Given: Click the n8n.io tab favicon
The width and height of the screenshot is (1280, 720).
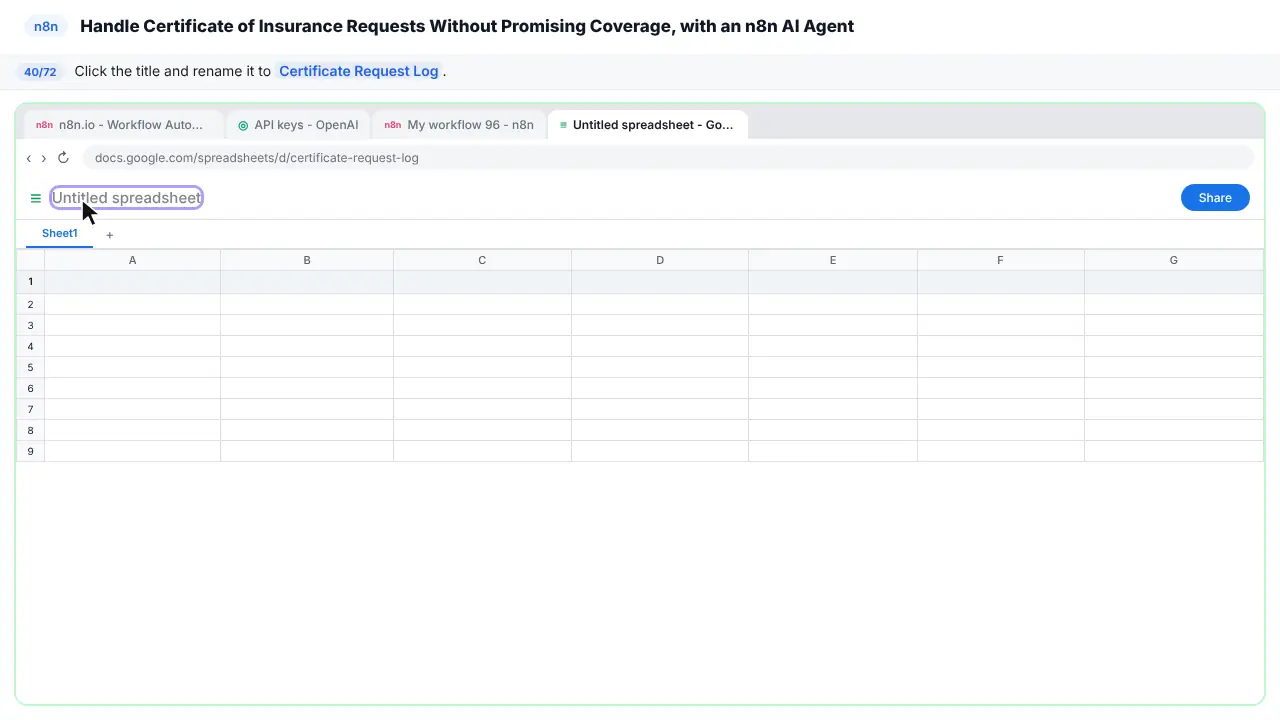Looking at the screenshot, I should (x=44, y=125).
